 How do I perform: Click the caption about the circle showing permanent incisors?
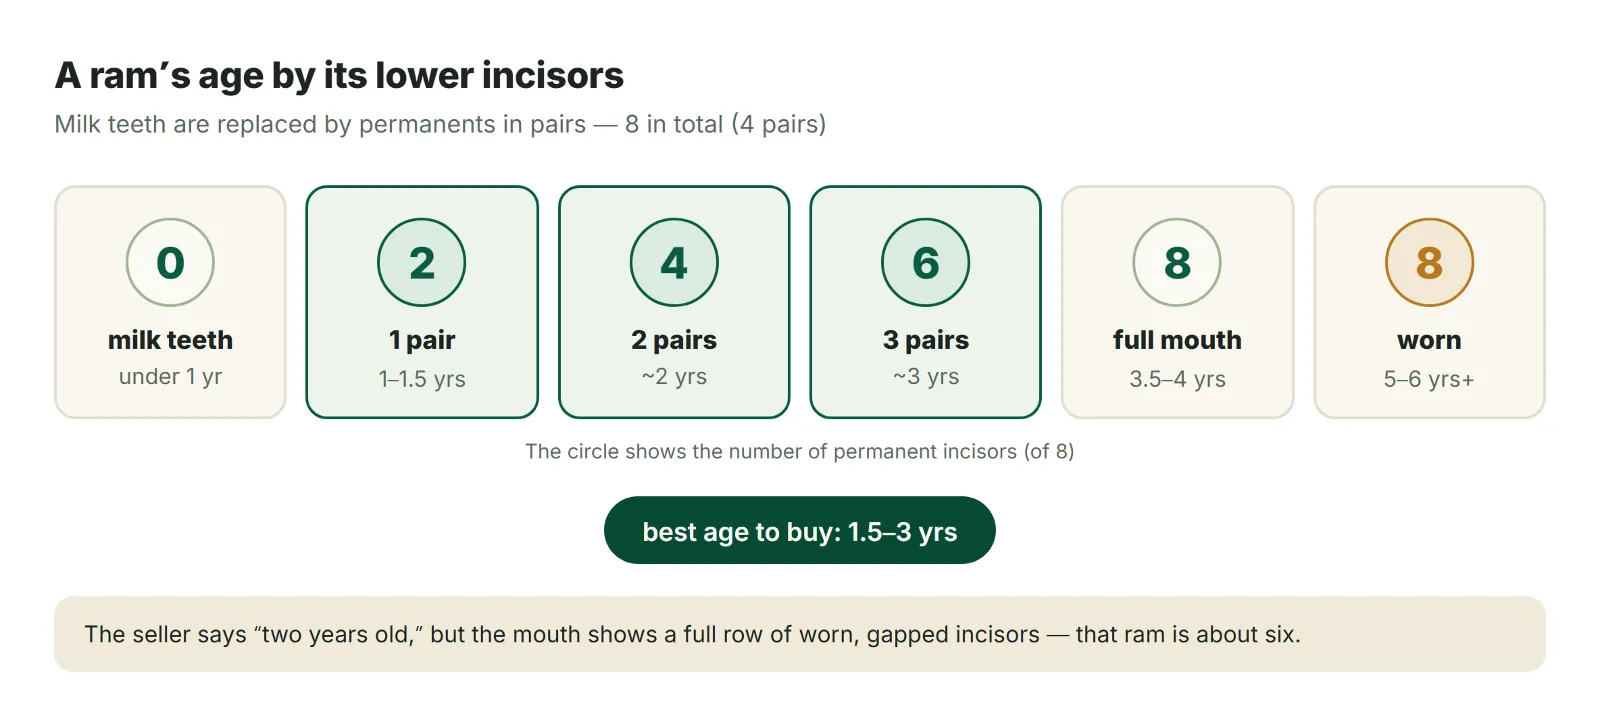point(800,451)
